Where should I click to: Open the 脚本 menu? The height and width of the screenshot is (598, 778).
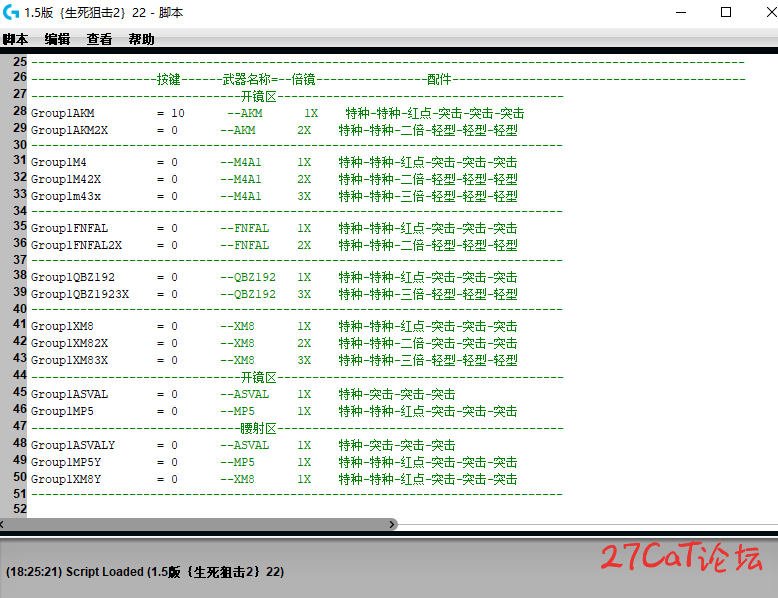coord(15,39)
